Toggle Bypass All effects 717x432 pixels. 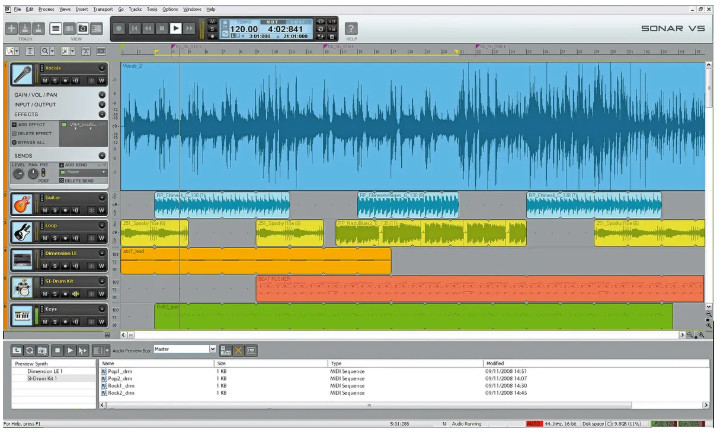click(x=28, y=142)
